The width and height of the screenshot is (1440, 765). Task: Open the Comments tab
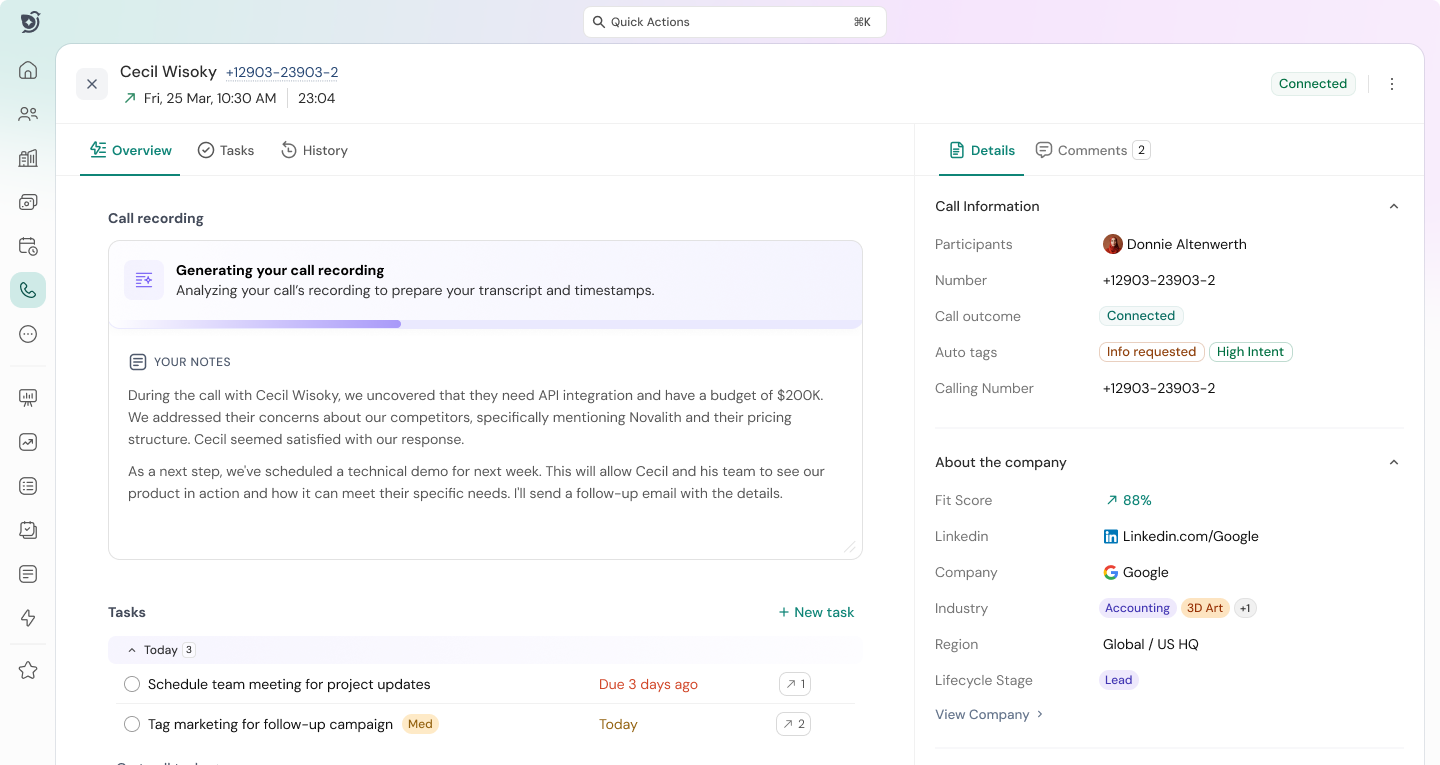[1092, 150]
